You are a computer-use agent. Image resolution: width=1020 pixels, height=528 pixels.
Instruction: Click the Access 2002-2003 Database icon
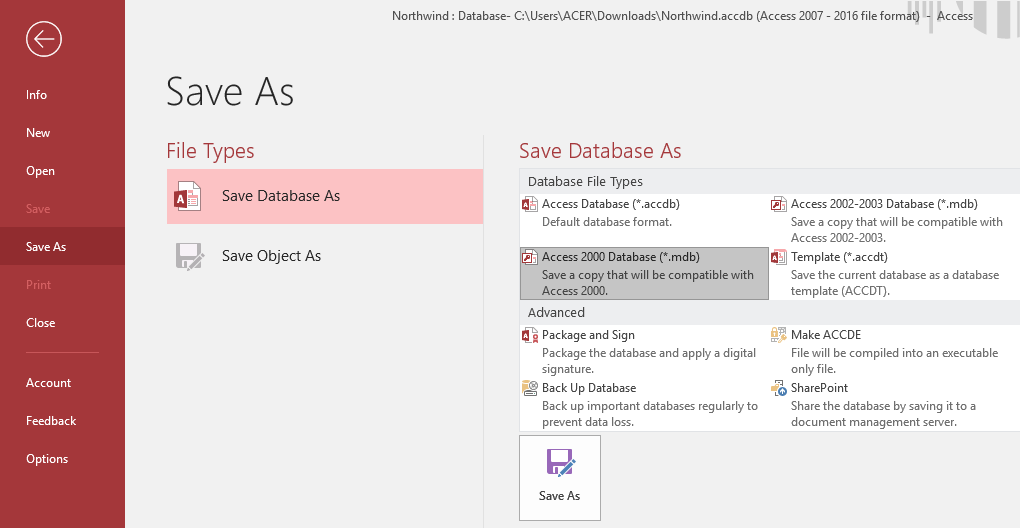click(779, 205)
